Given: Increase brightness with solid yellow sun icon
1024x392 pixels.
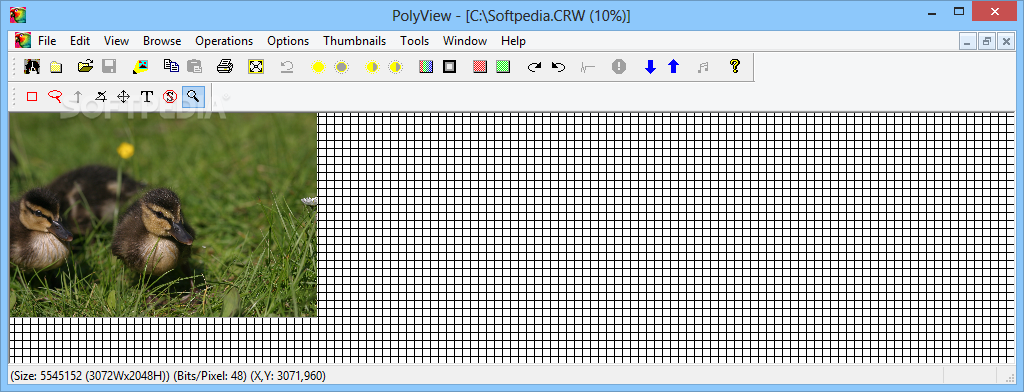Looking at the screenshot, I should coord(318,67).
